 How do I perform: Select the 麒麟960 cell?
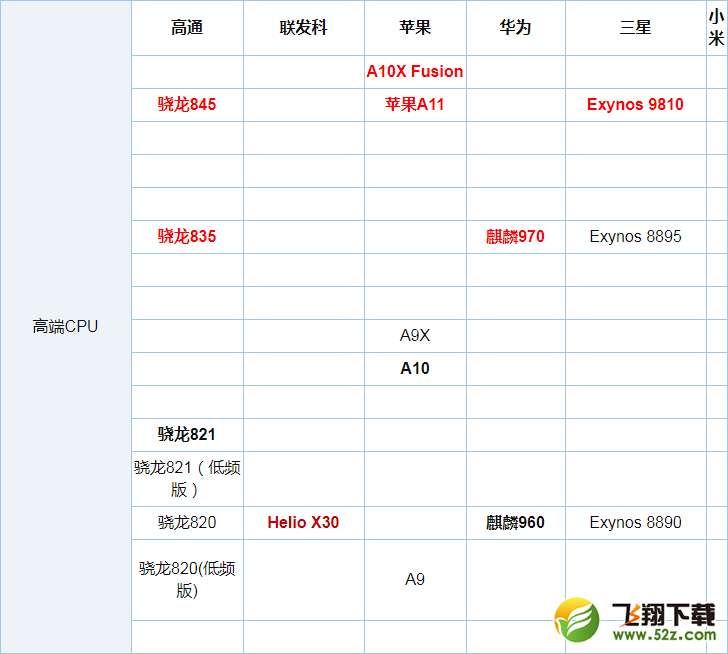point(515,522)
